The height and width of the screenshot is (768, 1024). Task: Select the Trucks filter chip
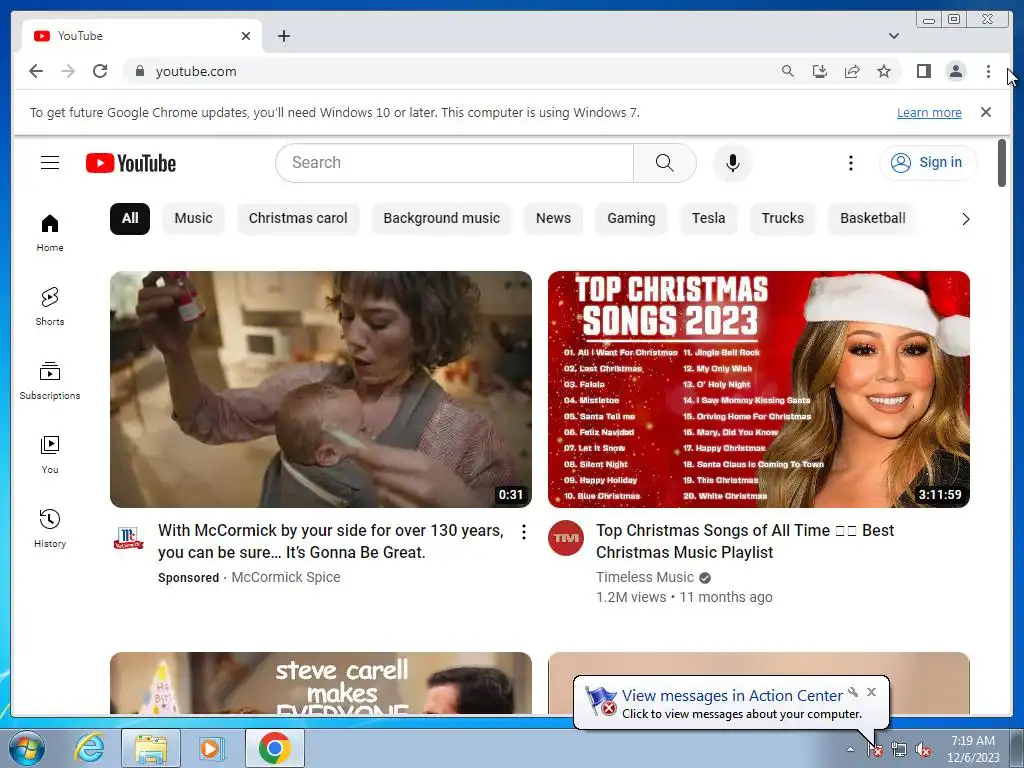point(782,218)
